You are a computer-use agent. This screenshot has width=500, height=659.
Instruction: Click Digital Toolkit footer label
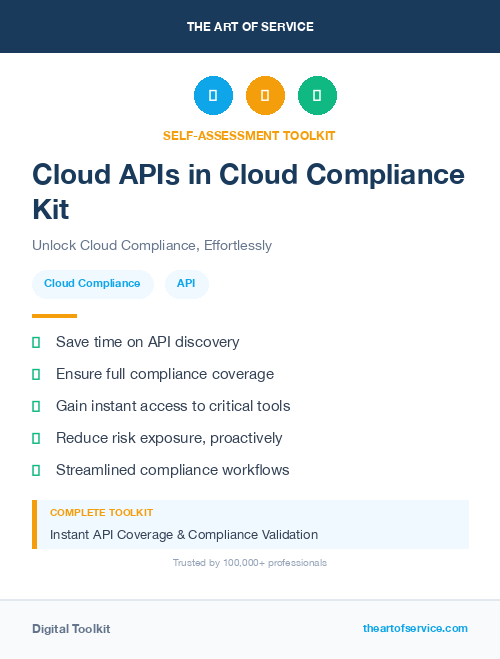[x=71, y=629]
